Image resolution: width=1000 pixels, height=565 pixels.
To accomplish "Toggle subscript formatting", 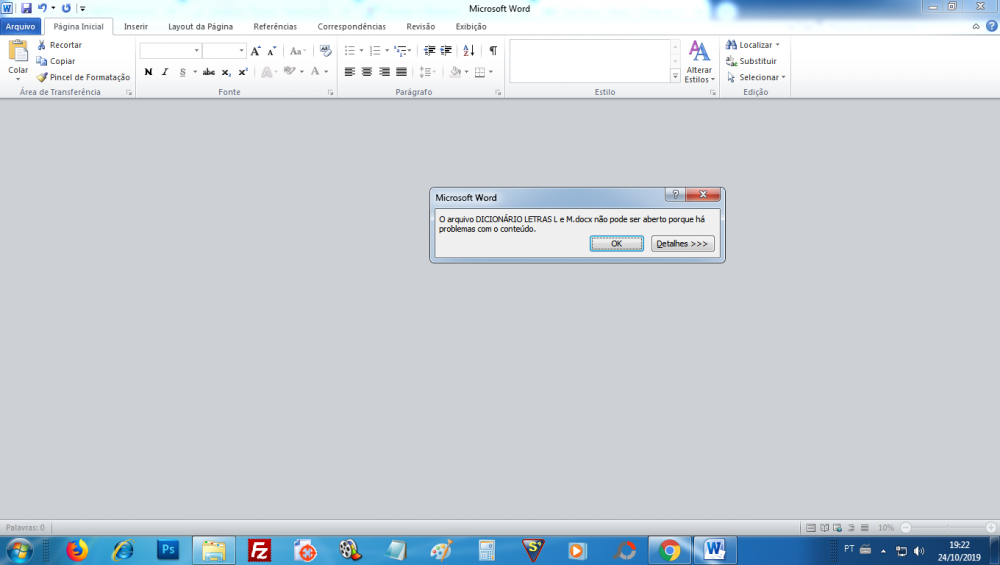I will tap(226, 72).
